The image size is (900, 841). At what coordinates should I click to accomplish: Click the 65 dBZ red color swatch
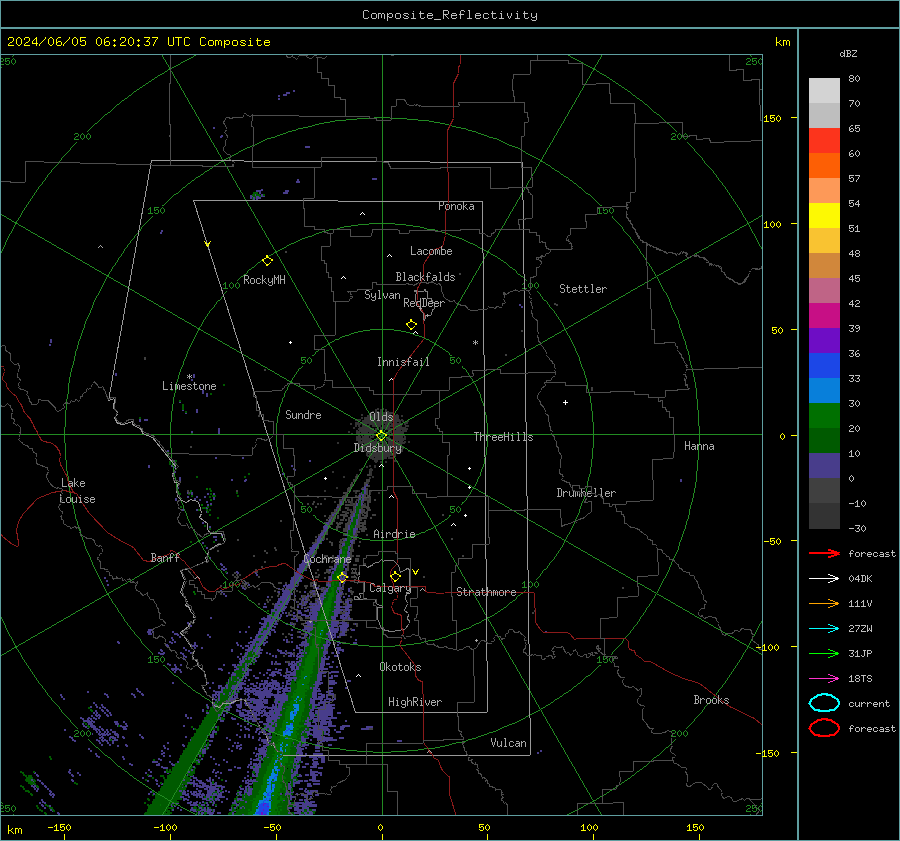[824, 140]
